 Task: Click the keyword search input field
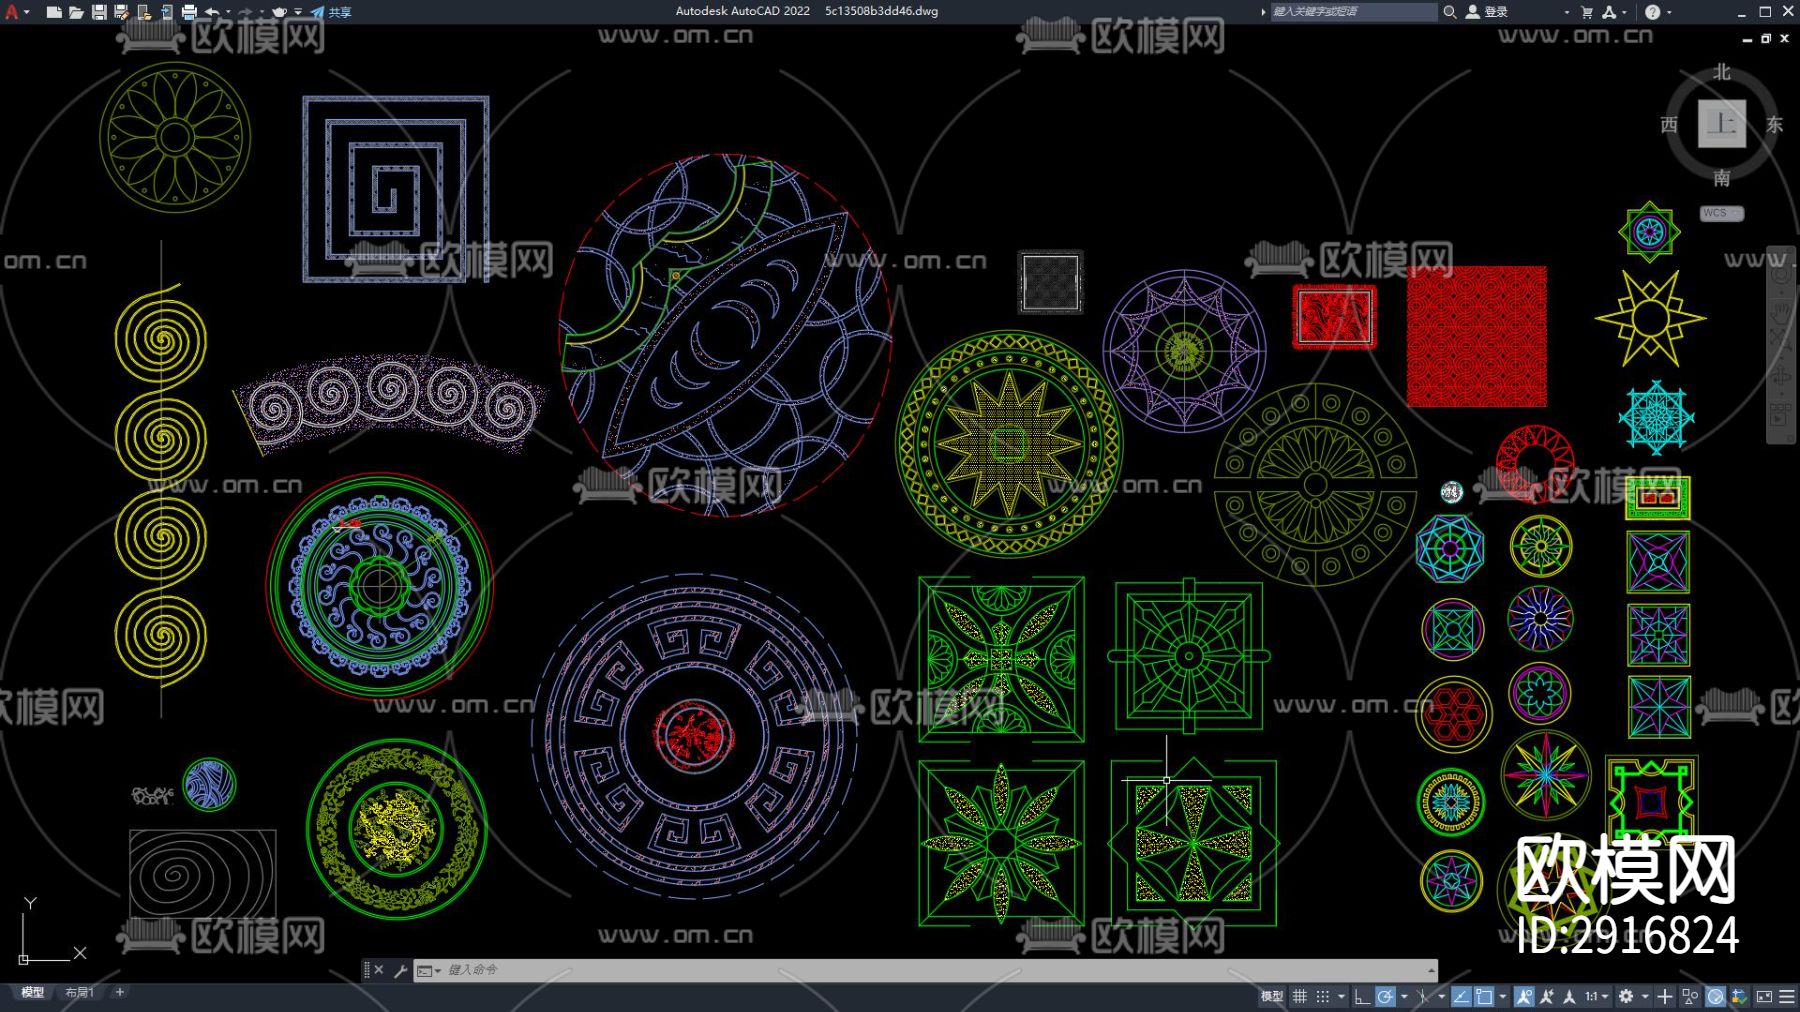pyautogui.click(x=1353, y=12)
